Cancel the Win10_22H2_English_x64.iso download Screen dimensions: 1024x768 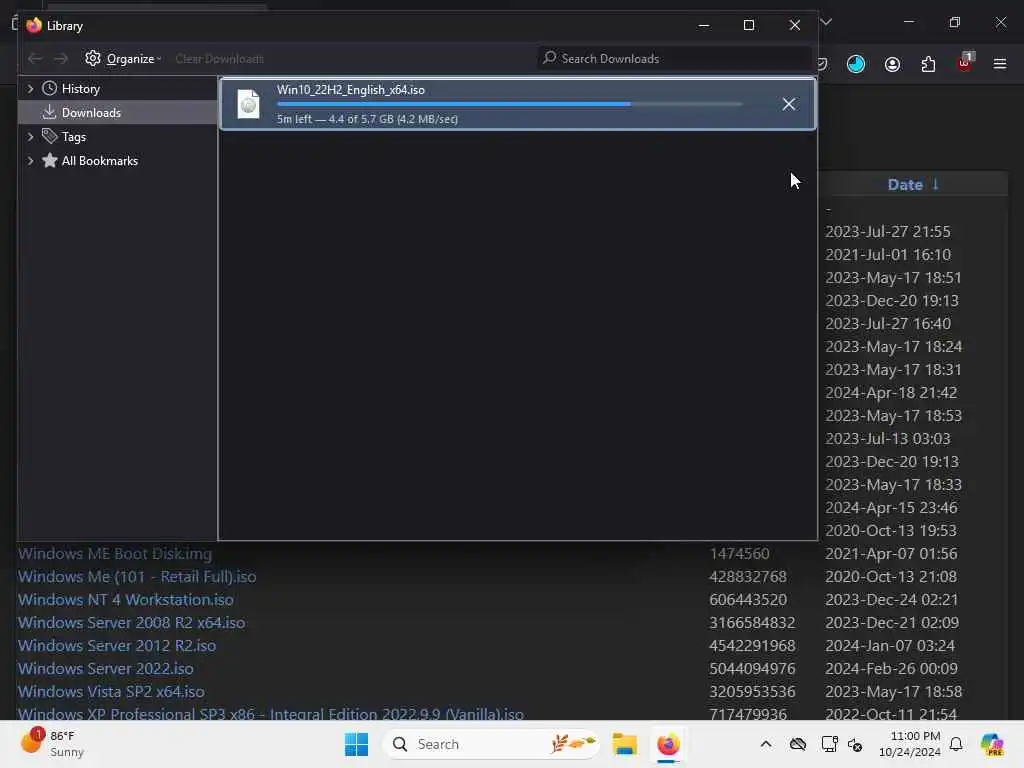(x=789, y=104)
